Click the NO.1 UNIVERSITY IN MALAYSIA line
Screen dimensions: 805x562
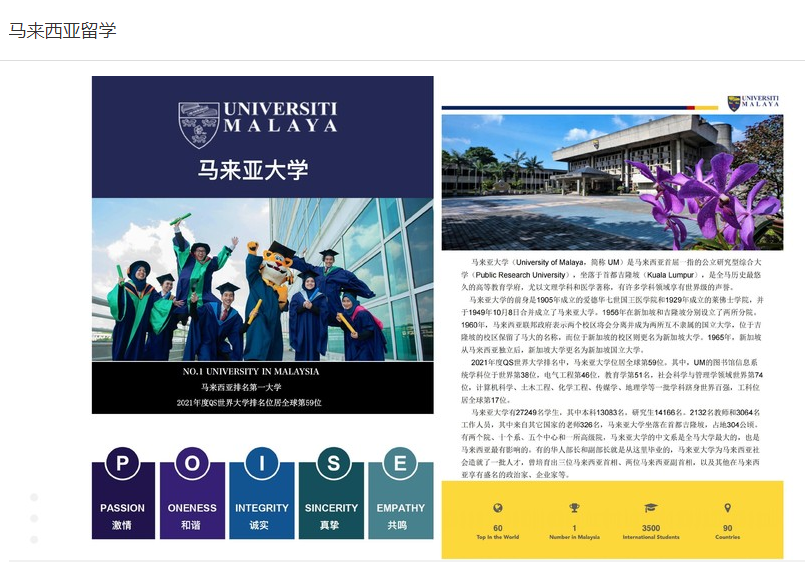tap(251, 371)
